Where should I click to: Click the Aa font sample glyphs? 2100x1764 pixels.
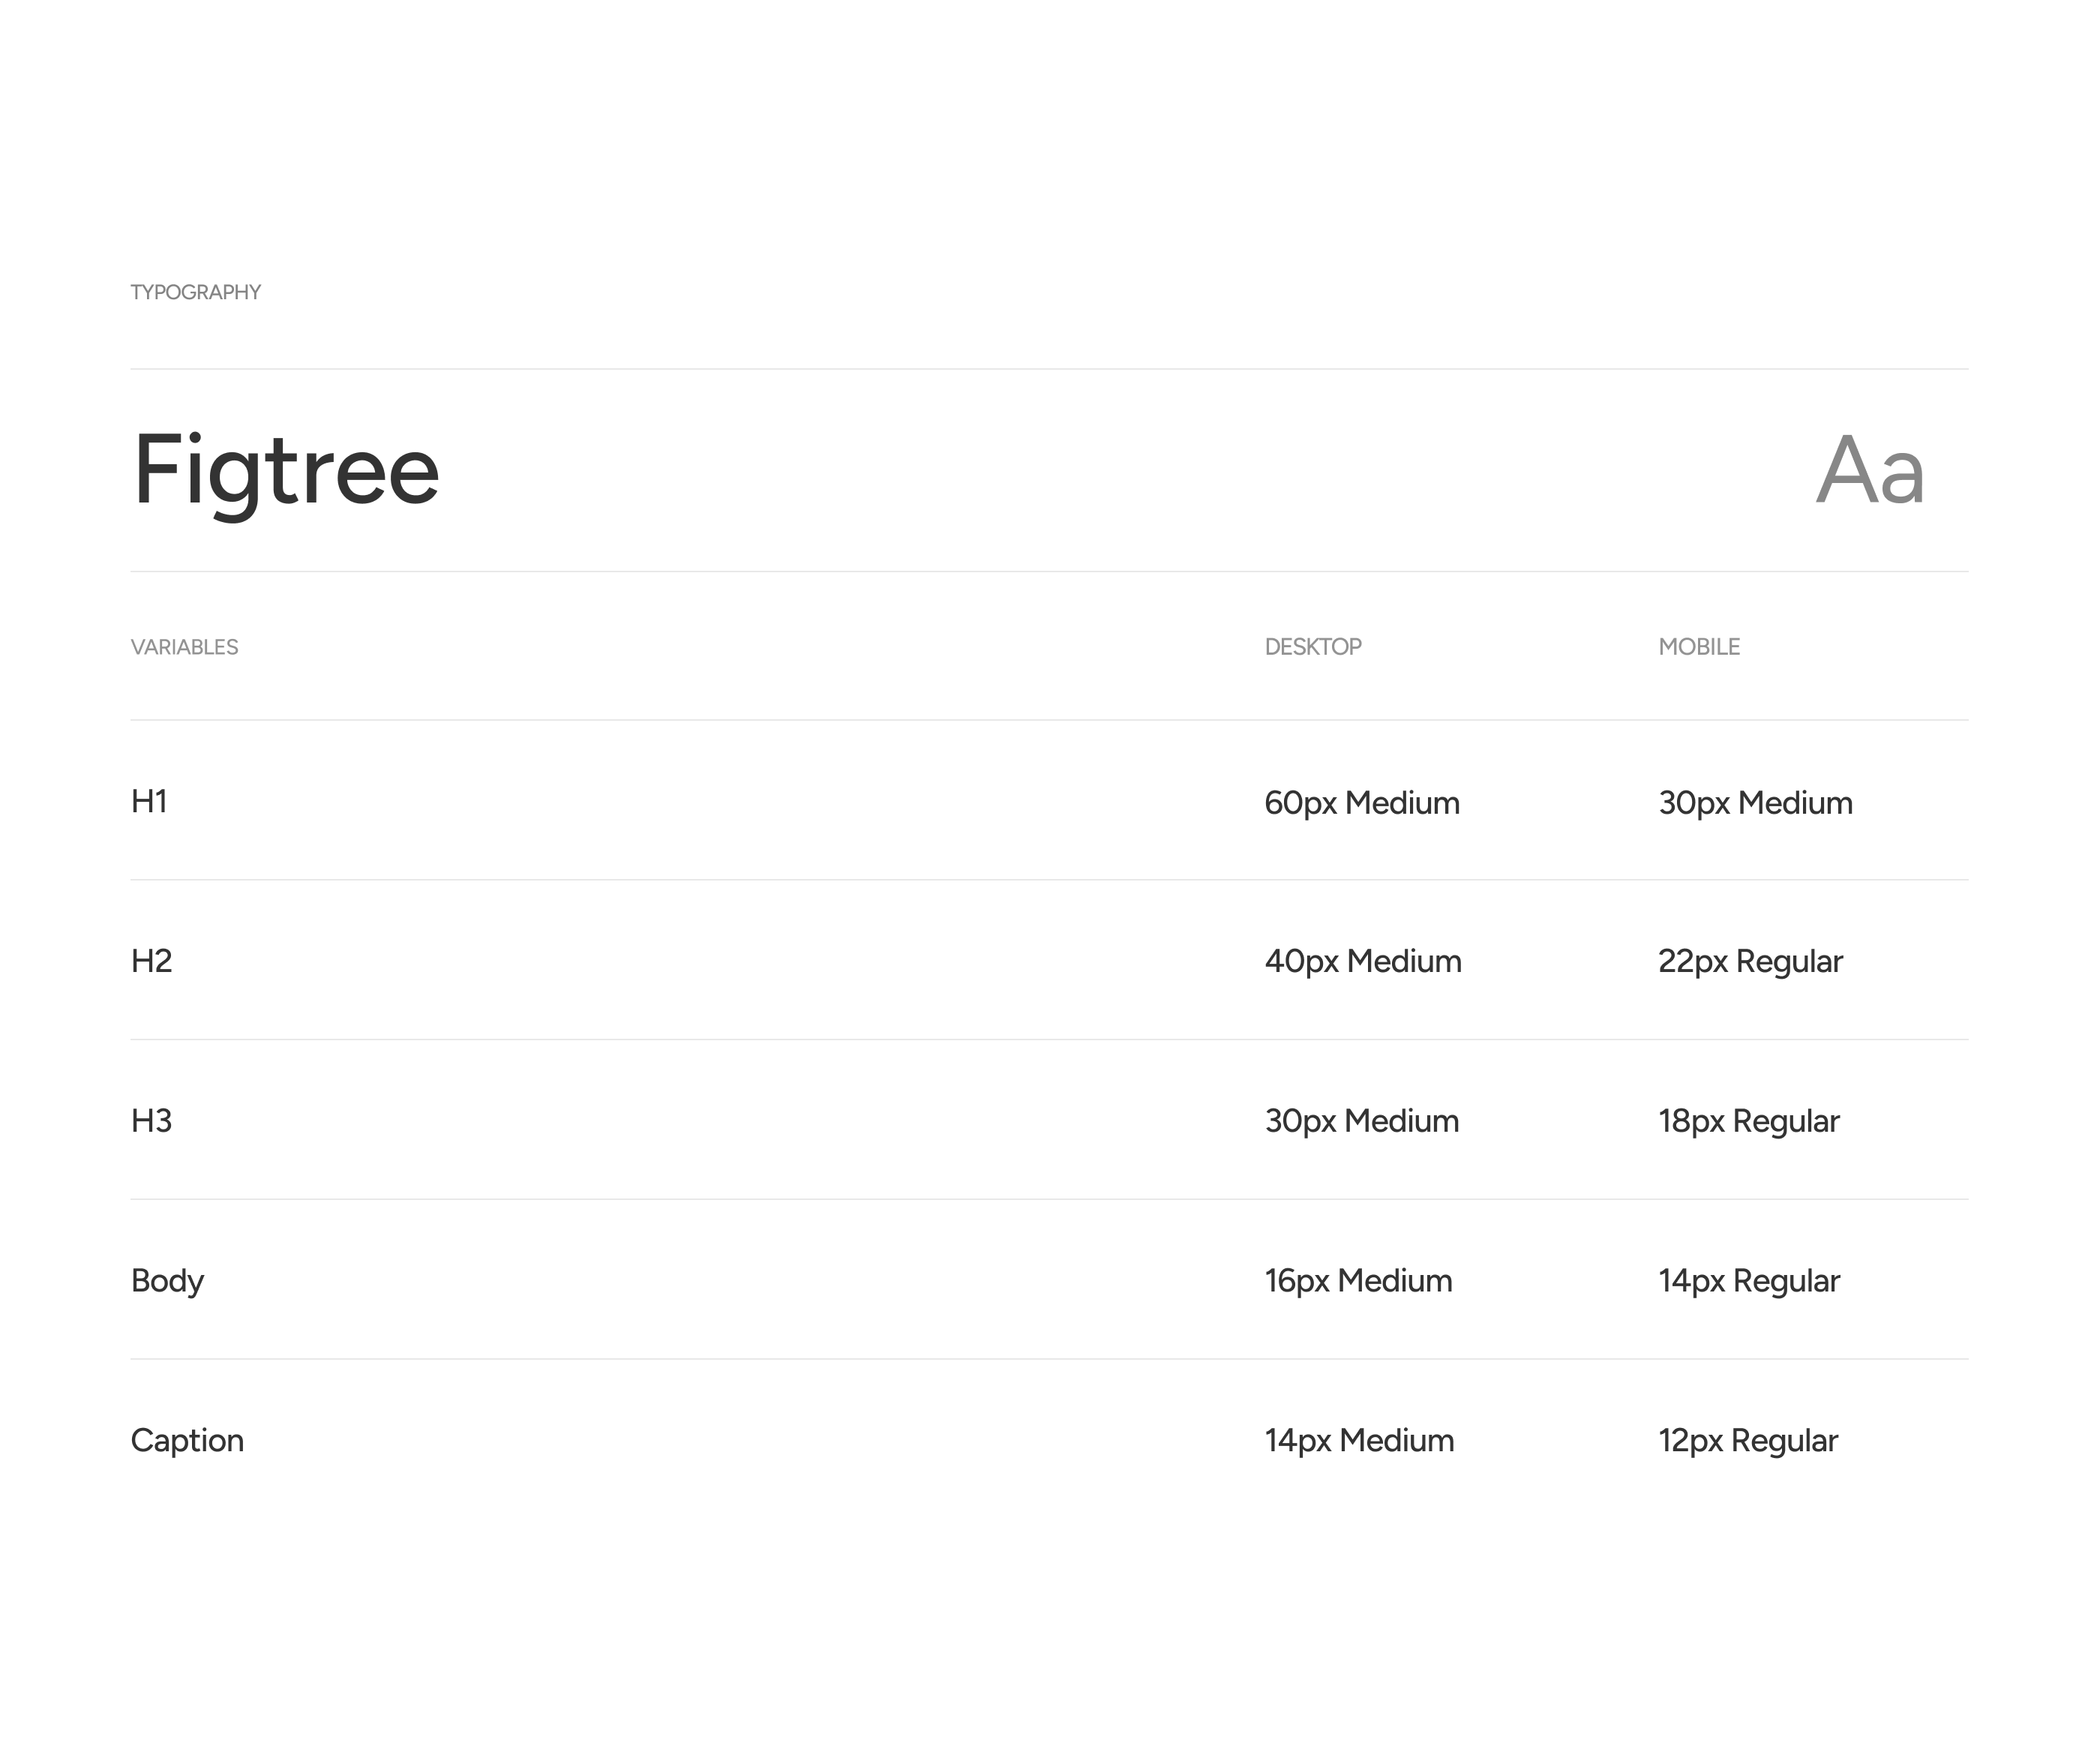tap(1870, 471)
